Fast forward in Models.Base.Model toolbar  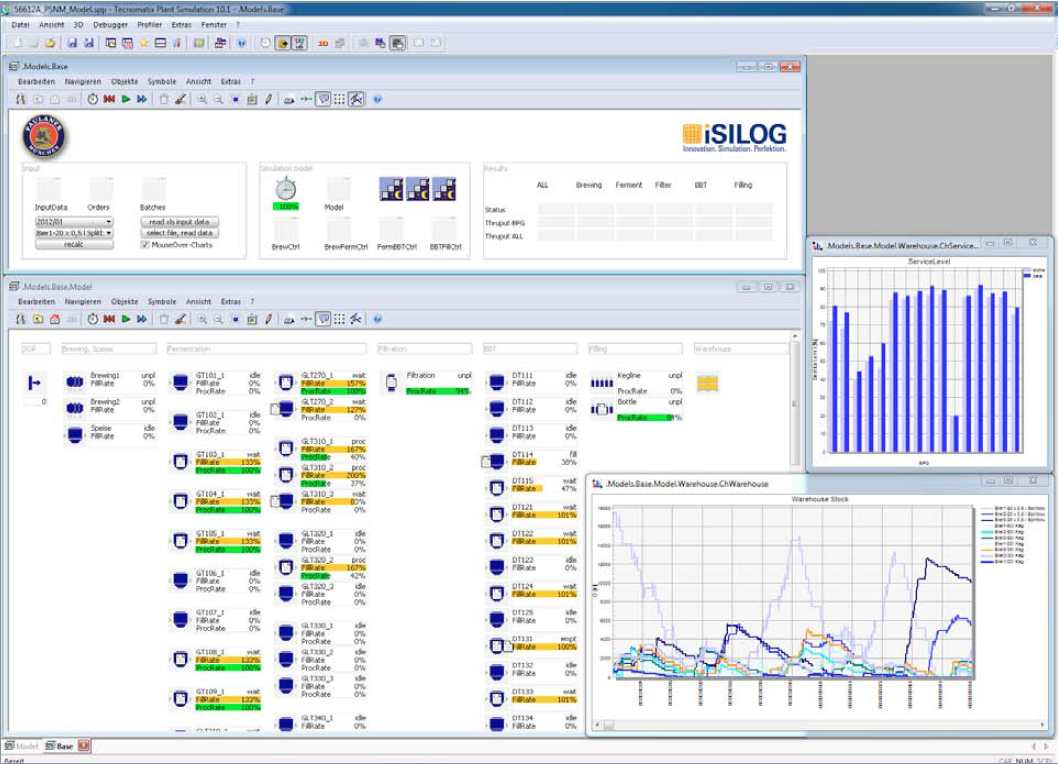tap(142, 319)
